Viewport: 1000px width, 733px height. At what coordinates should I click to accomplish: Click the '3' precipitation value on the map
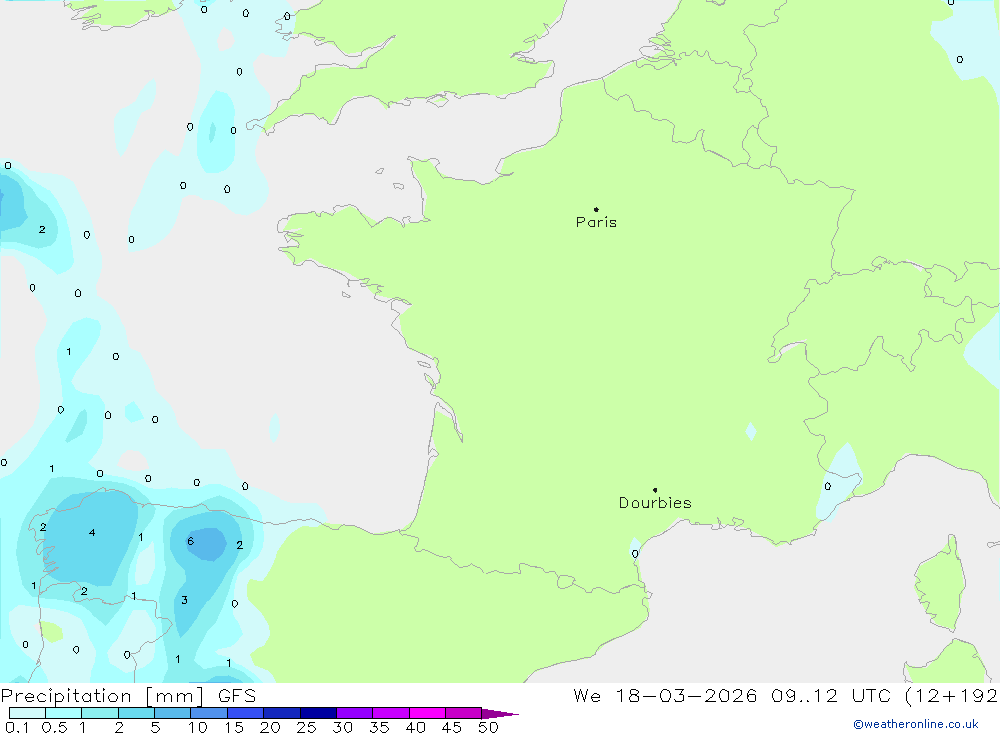[184, 600]
